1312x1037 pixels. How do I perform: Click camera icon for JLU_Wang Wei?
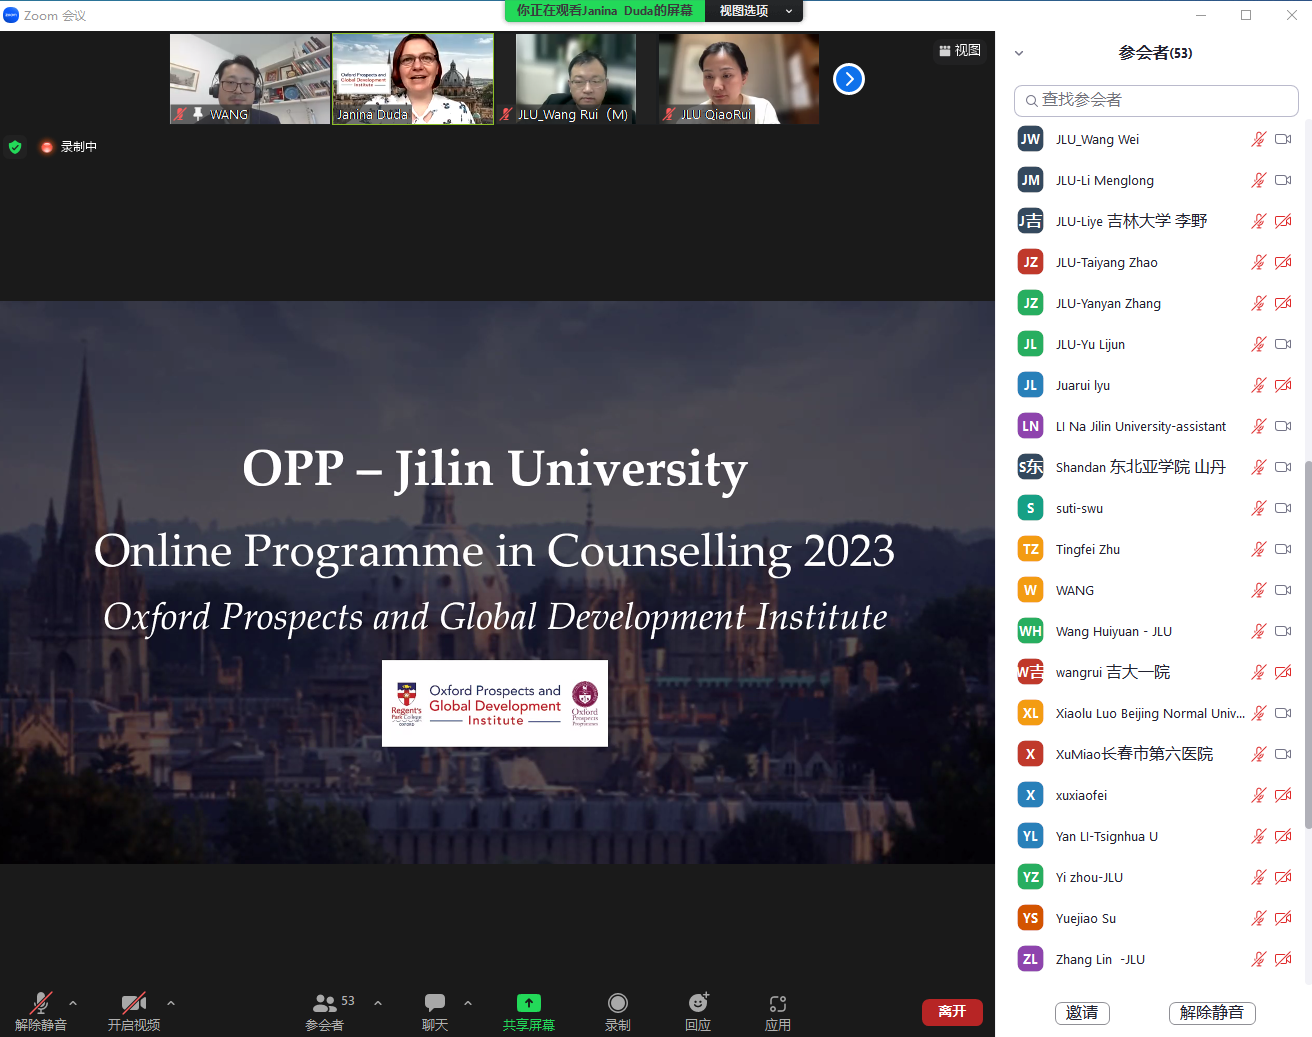click(1283, 139)
